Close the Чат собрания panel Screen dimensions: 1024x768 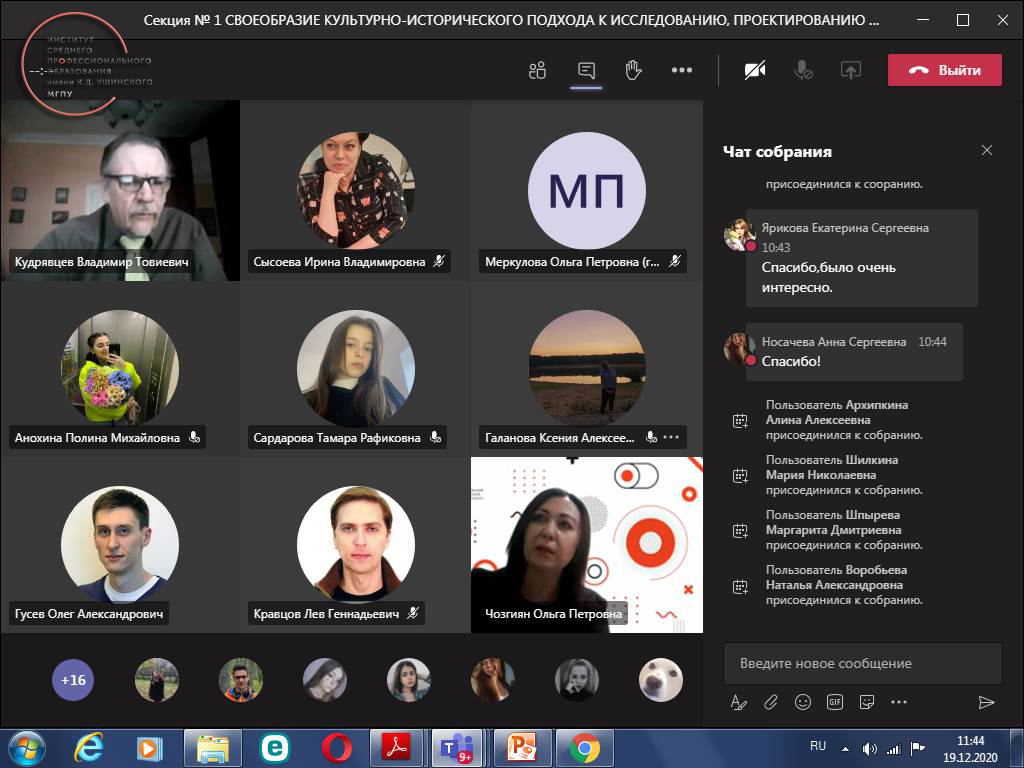[987, 151]
